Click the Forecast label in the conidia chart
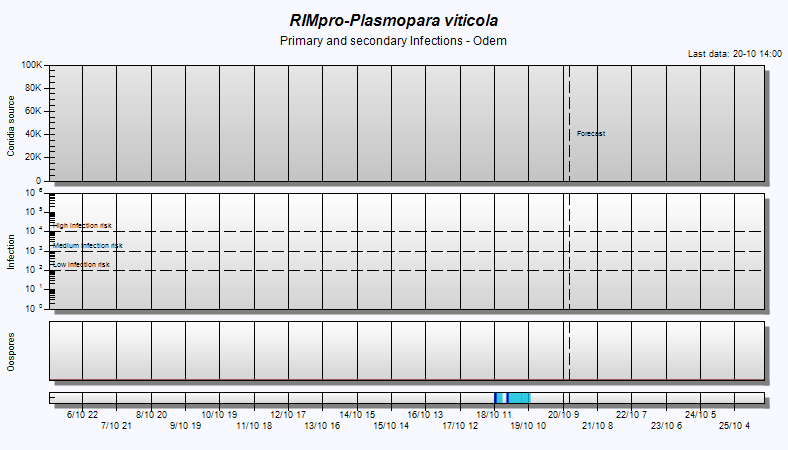Screen dimensions: 788x450 (591, 134)
